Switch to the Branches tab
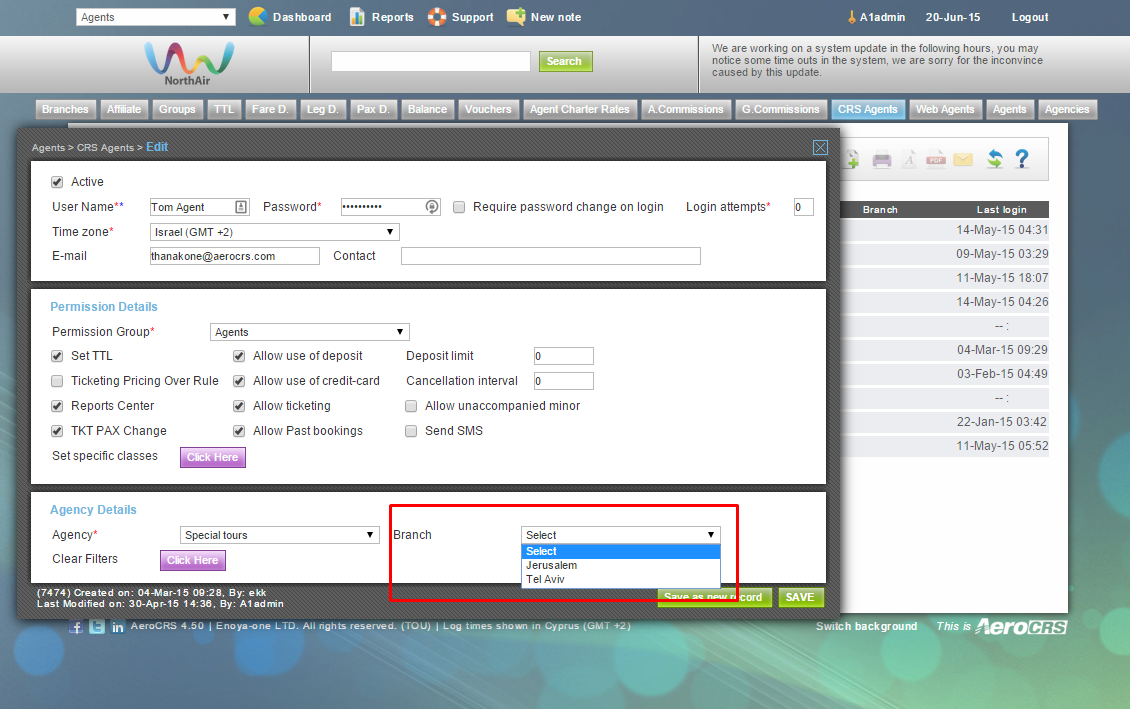The image size is (1130, 709). click(x=65, y=110)
